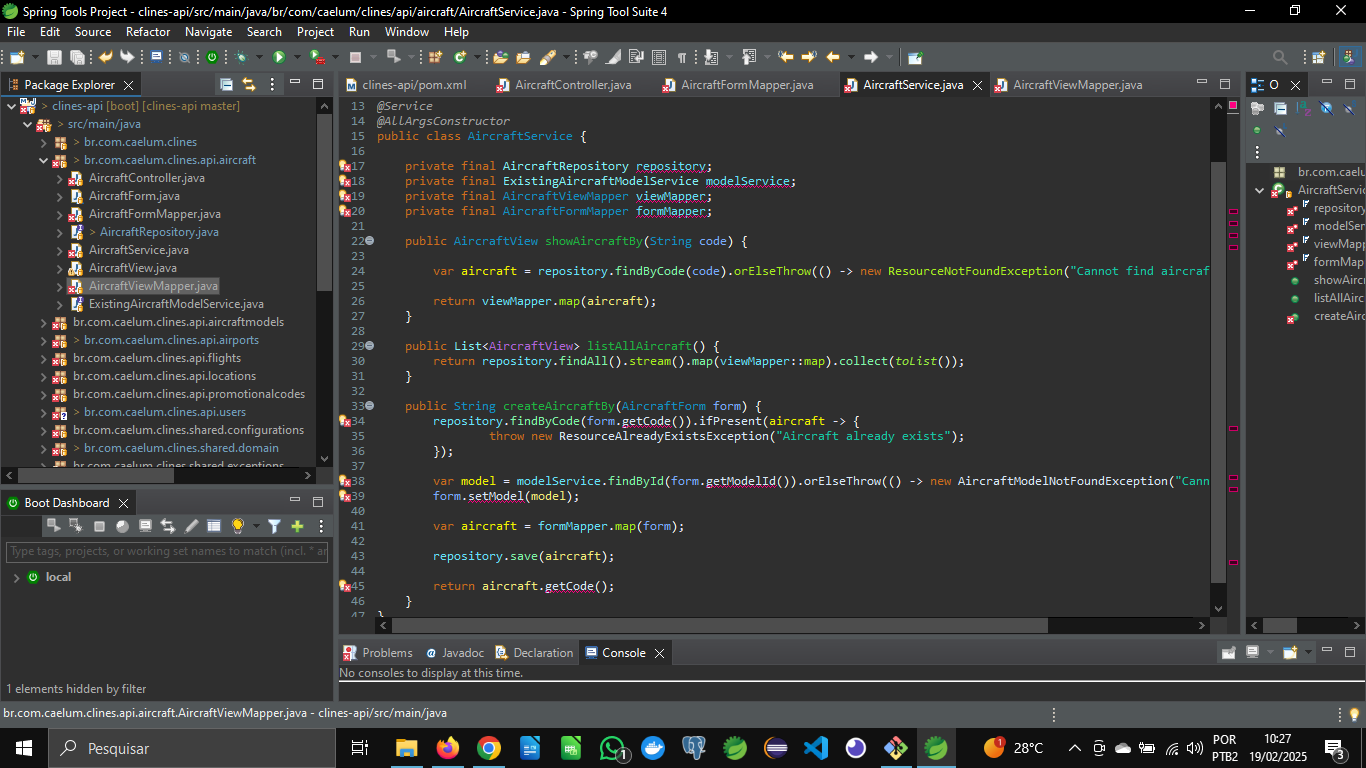Screen dimensions: 1366x768
Task: Click the toolbar Search magnifier icon
Action: pos(1280,57)
